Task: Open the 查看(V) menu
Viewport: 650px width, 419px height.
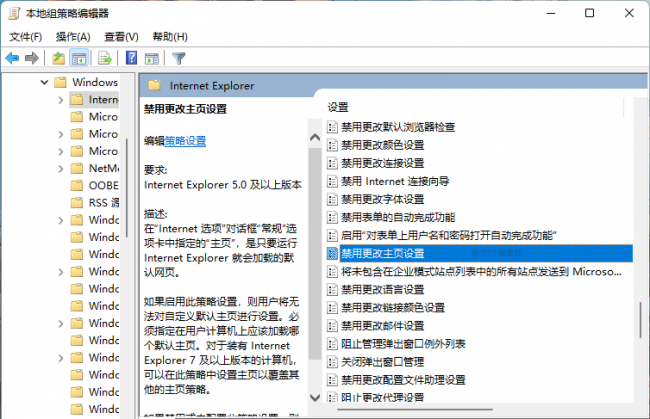Action: (121, 37)
